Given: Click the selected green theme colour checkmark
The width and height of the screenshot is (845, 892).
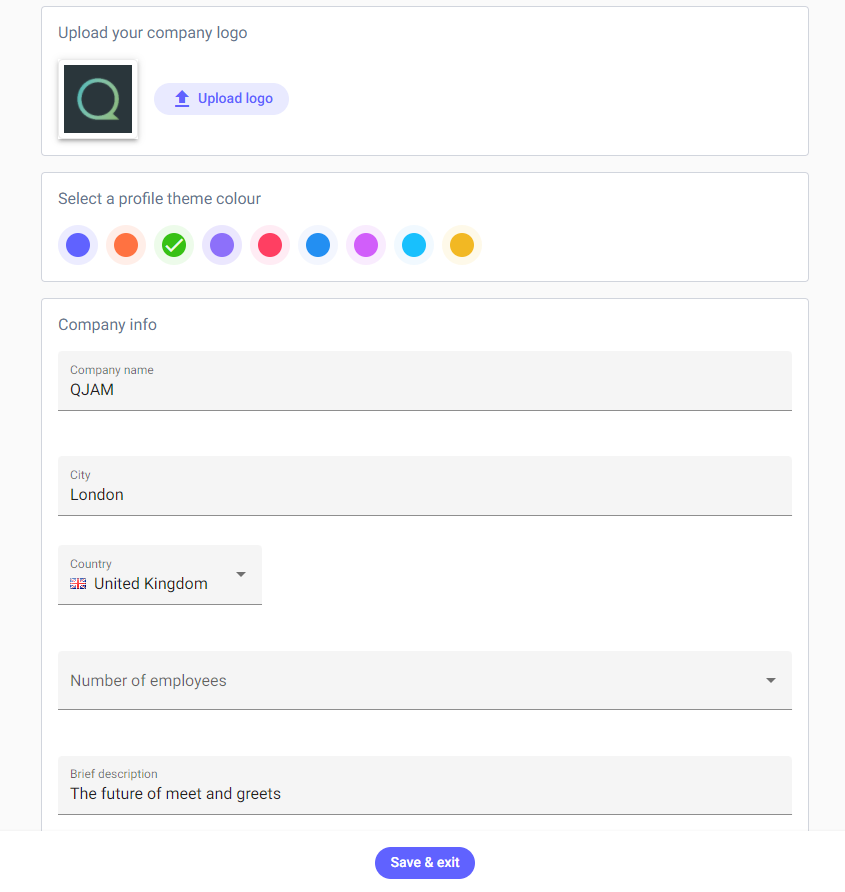Looking at the screenshot, I should click(x=174, y=245).
